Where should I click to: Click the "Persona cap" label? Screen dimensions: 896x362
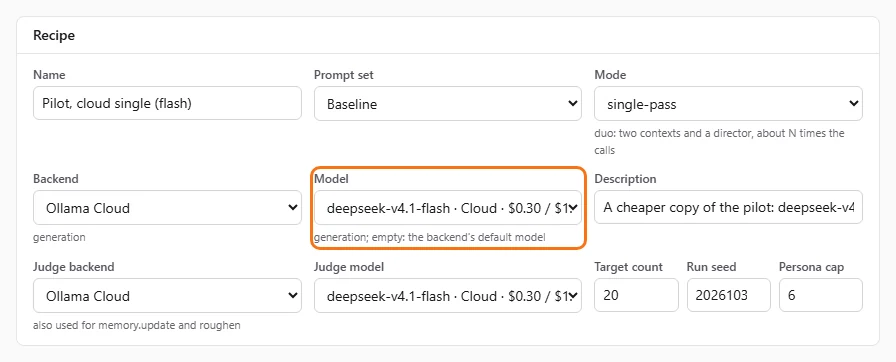(811, 267)
